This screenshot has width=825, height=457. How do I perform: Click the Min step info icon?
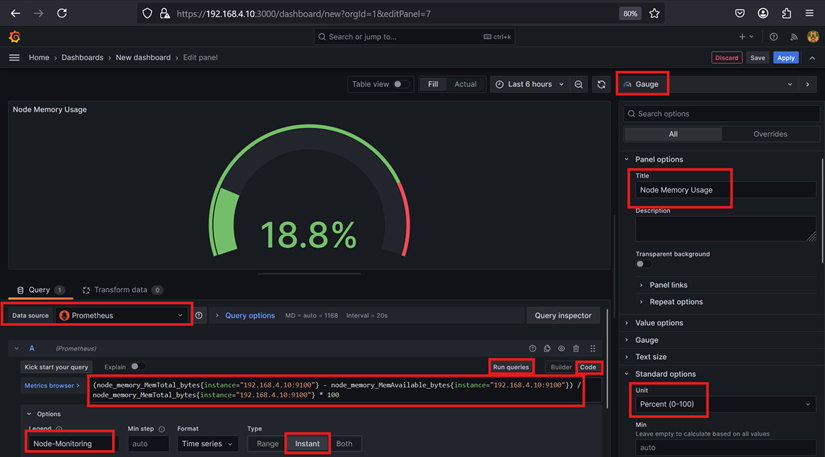162,429
